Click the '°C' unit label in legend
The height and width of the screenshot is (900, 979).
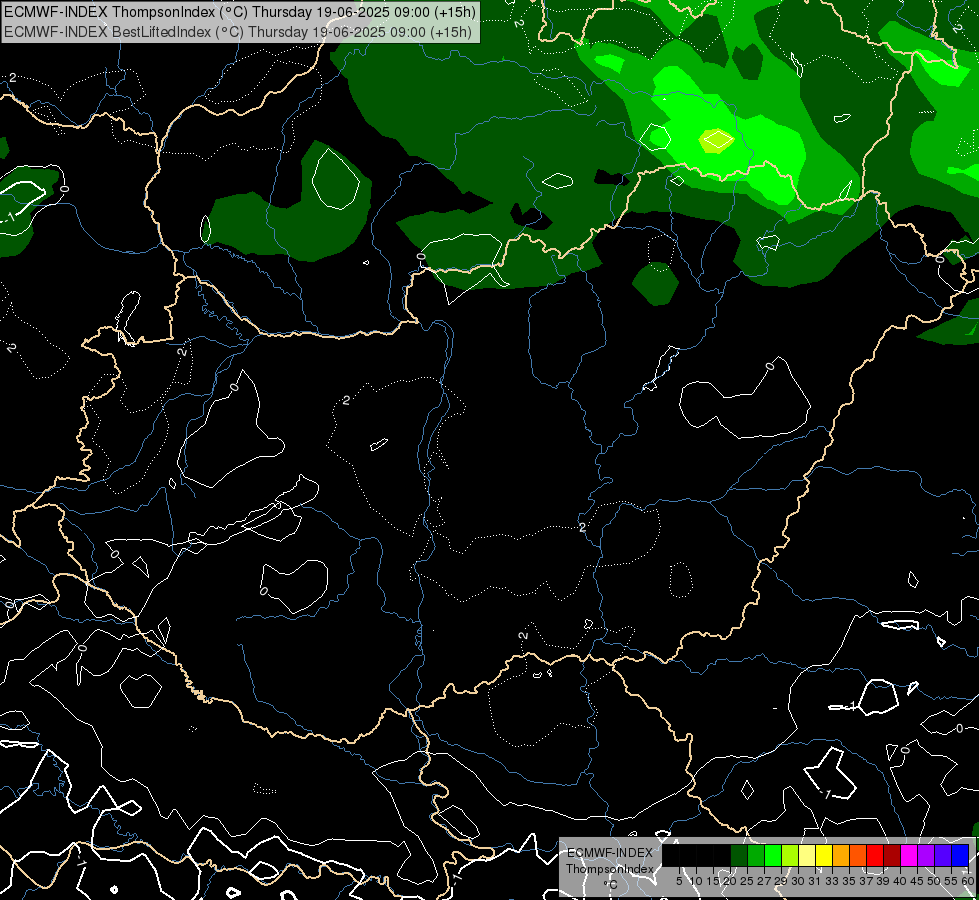(611, 884)
